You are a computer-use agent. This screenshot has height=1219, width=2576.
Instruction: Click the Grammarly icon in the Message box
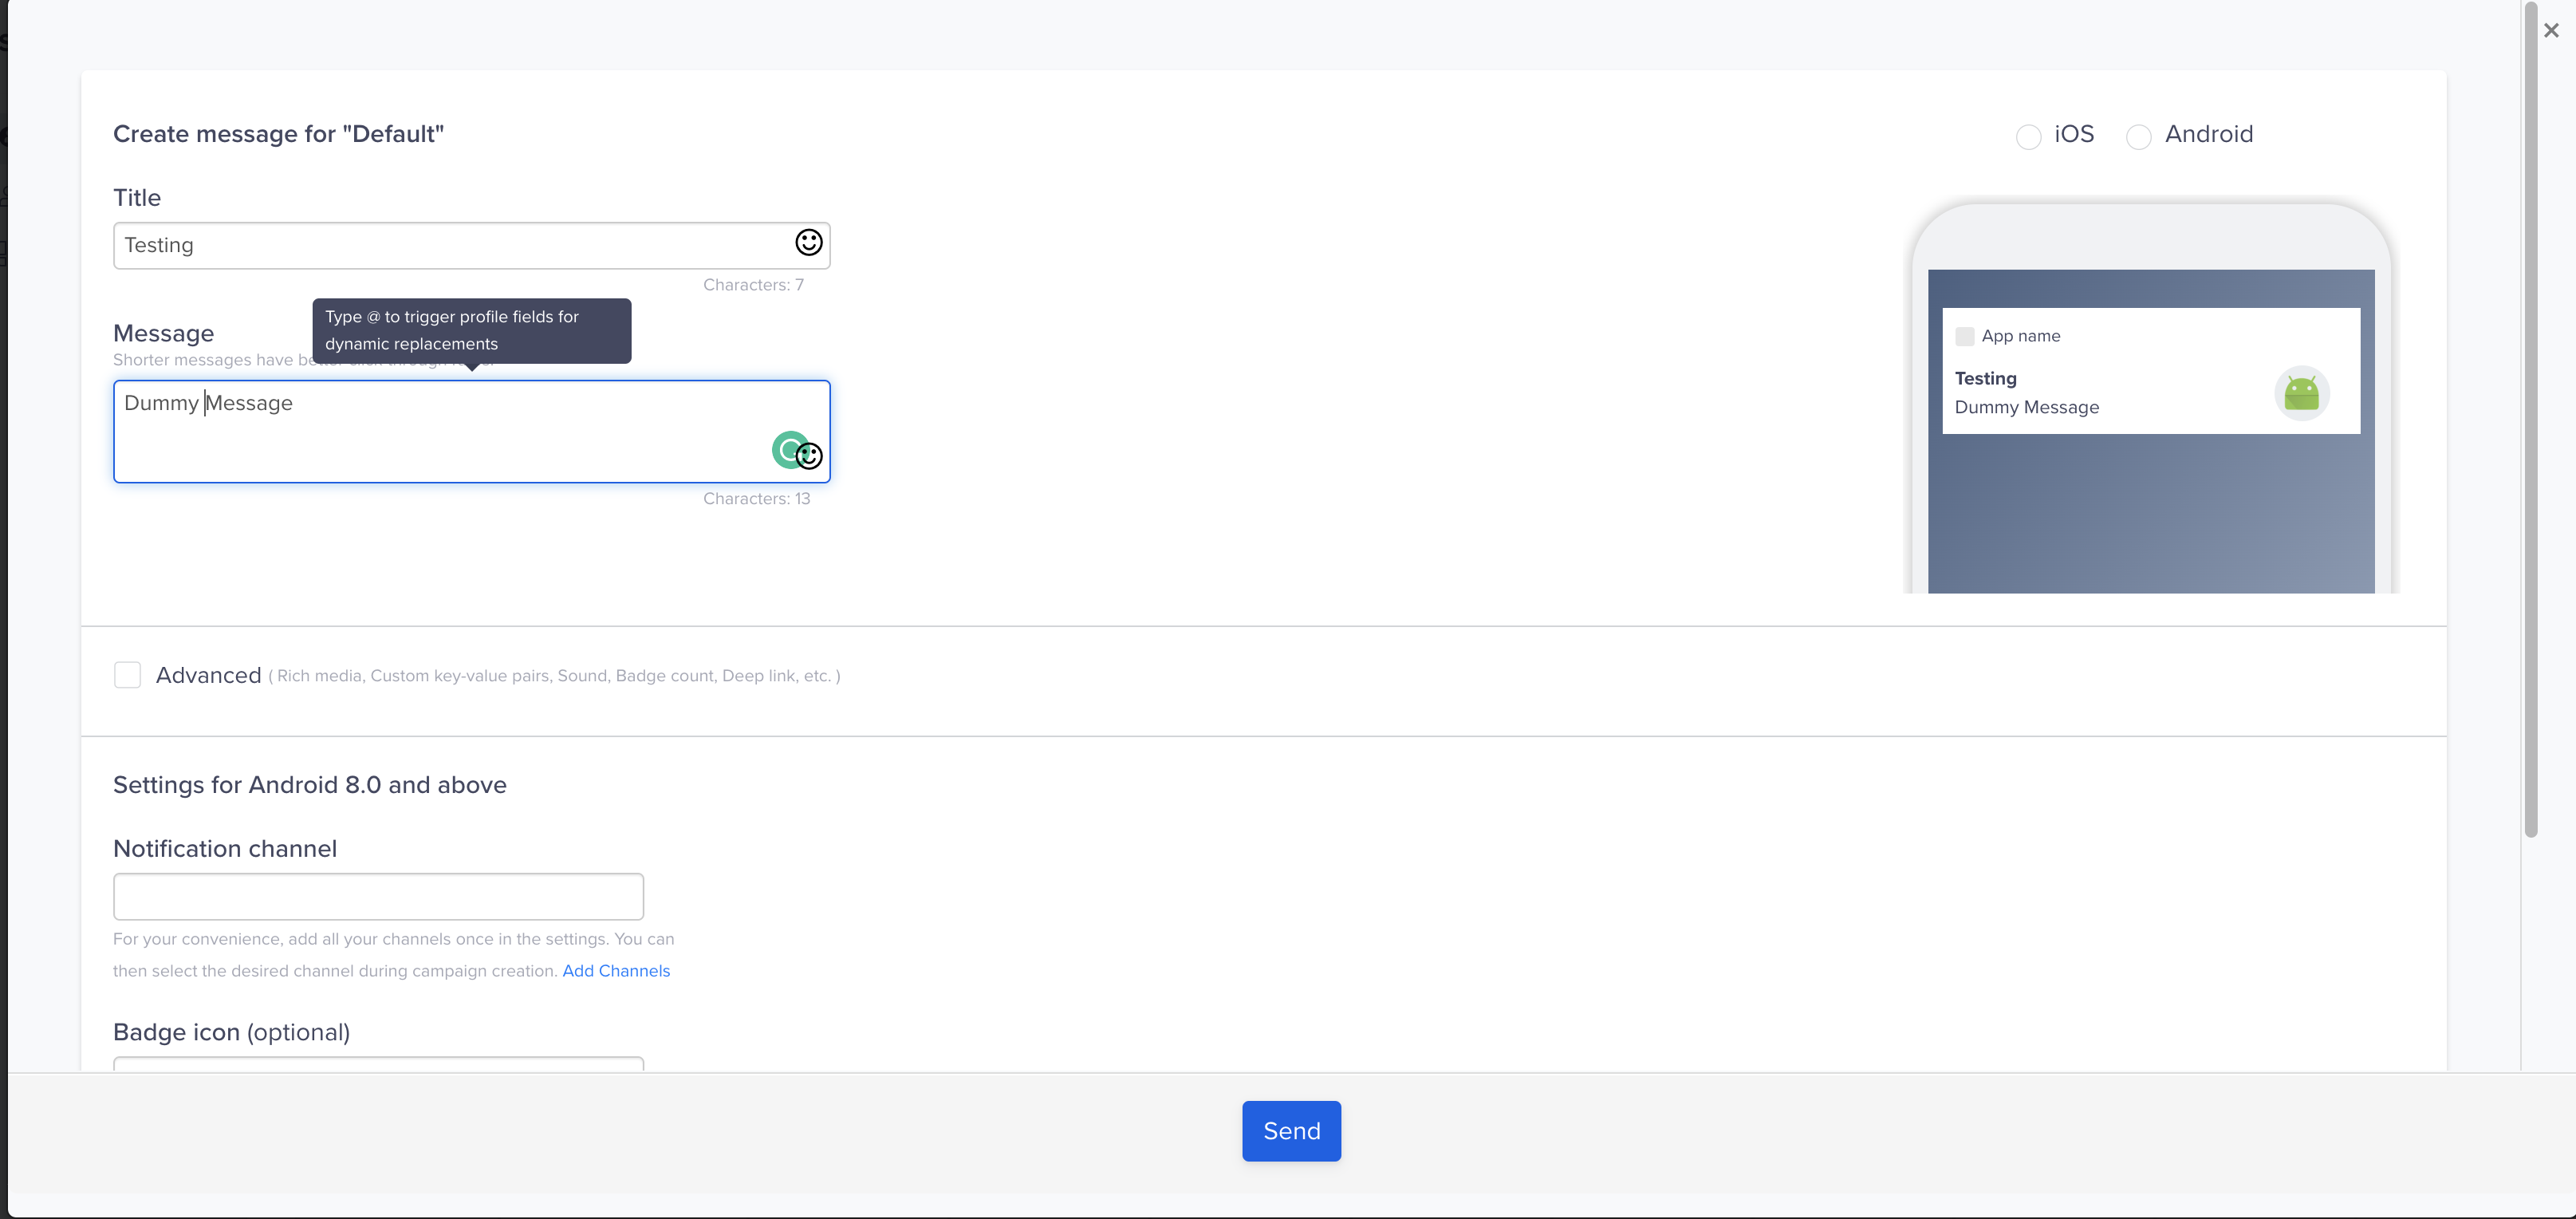[789, 449]
